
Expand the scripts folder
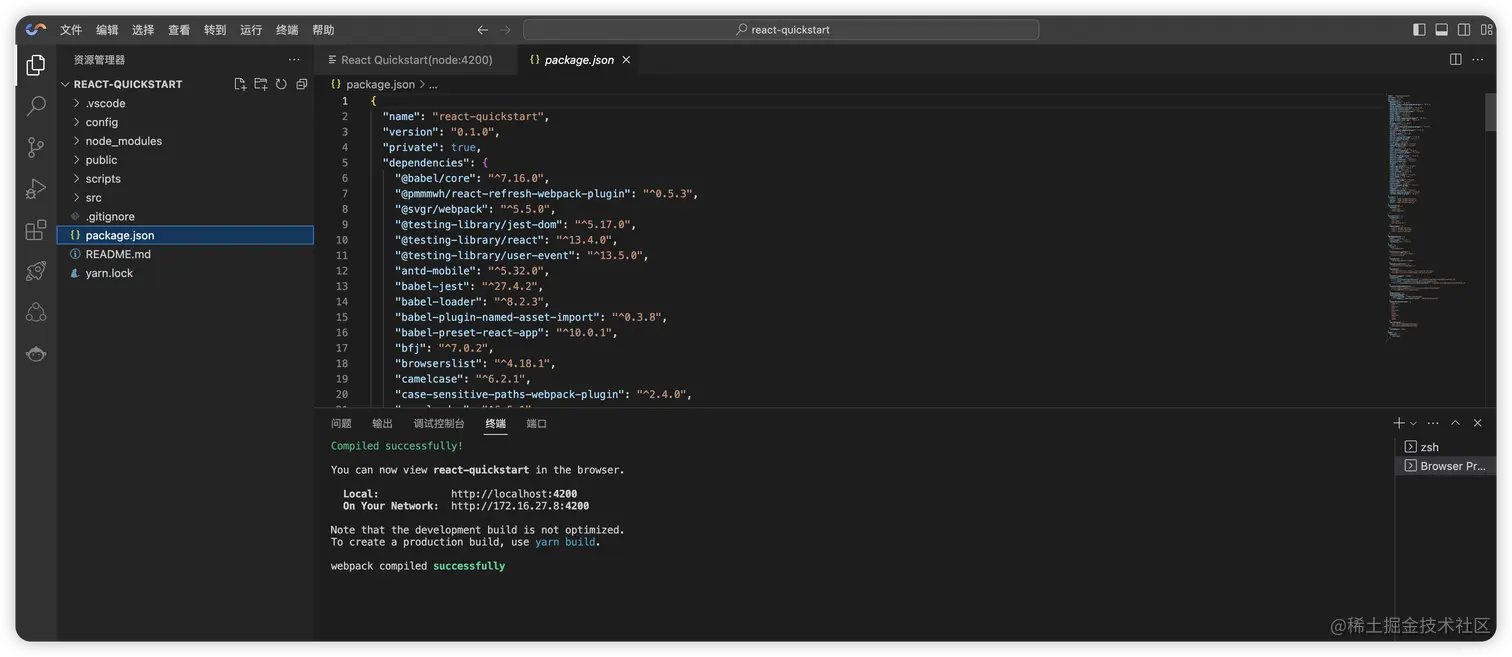[185, 179]
